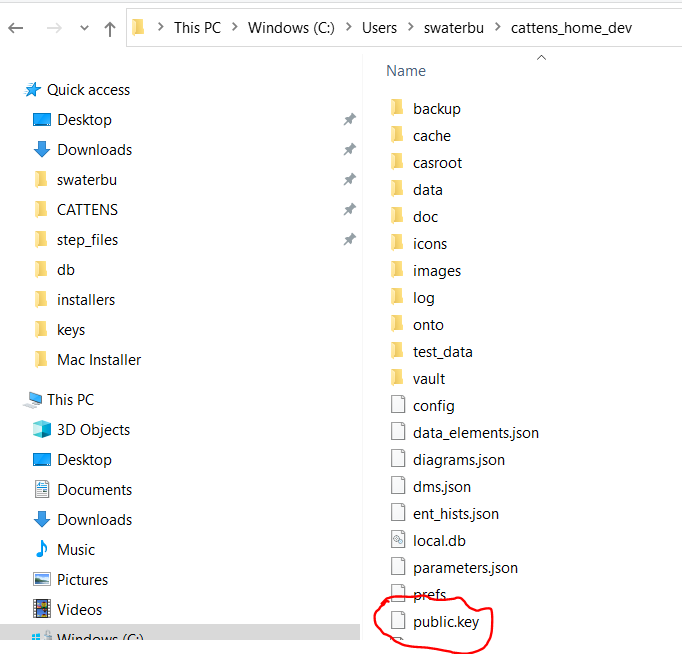The width and height of the screenshot is (682, 654).
Task: Open CATTENS folder in Quick access
Action: tap(87, 210)
